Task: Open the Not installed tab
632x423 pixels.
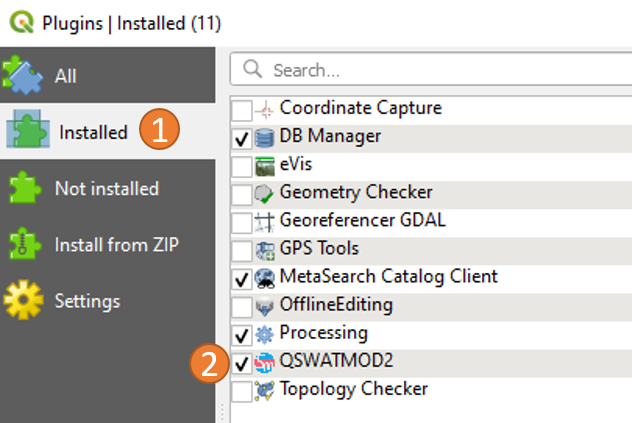Action: 108,188
